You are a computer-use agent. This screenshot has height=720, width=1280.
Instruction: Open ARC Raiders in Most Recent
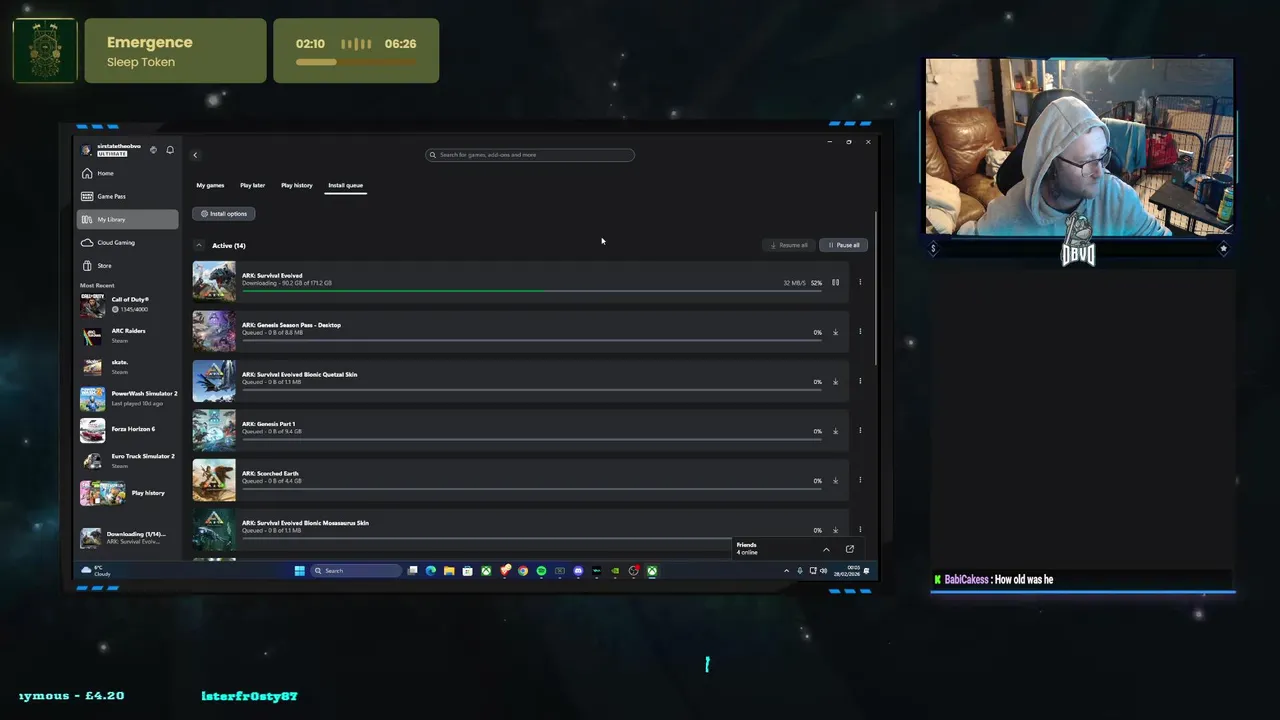point(128,335)
